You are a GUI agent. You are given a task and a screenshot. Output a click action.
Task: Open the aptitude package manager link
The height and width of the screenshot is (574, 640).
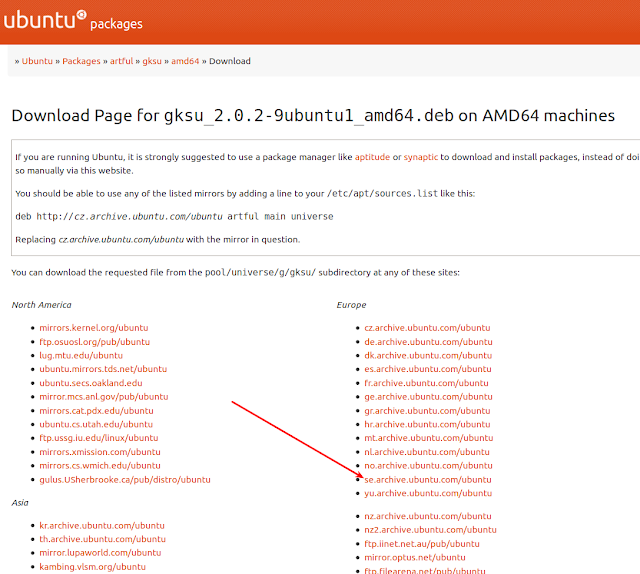372,157
